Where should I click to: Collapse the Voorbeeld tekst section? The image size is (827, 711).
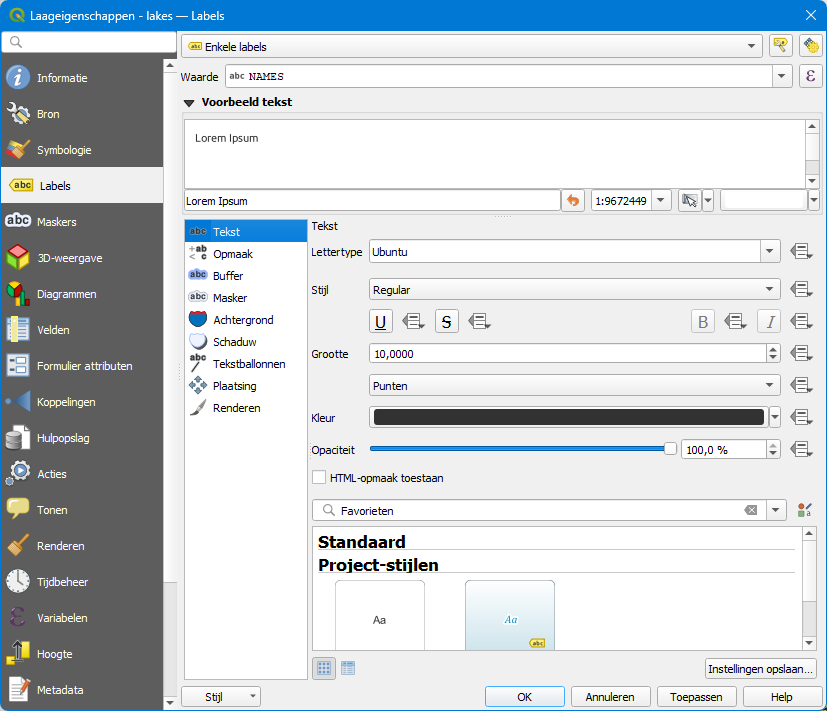pos(189,102)
